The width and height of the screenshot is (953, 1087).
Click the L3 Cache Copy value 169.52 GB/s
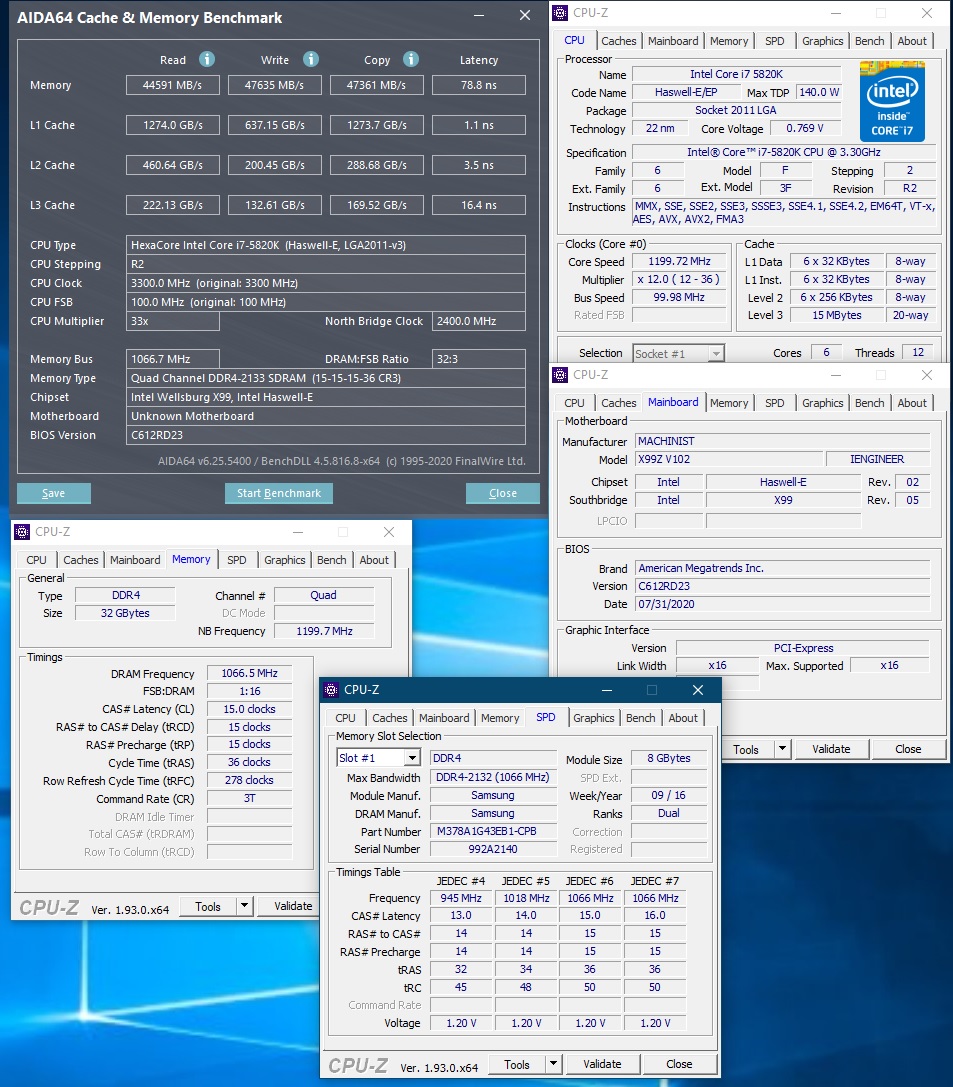pyautogui.click(x=377, y=205)
